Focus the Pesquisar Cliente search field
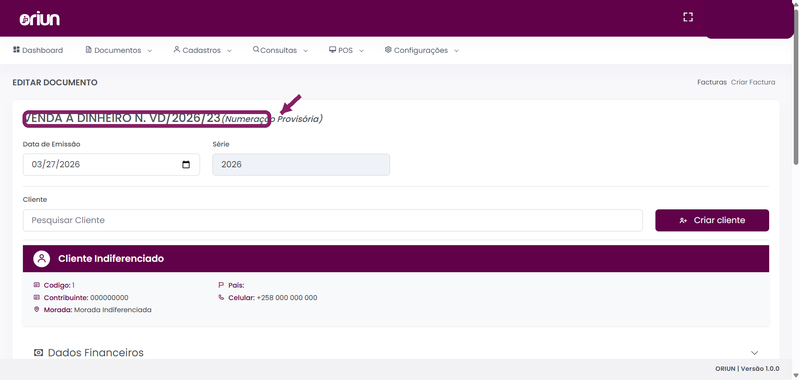 333,220
